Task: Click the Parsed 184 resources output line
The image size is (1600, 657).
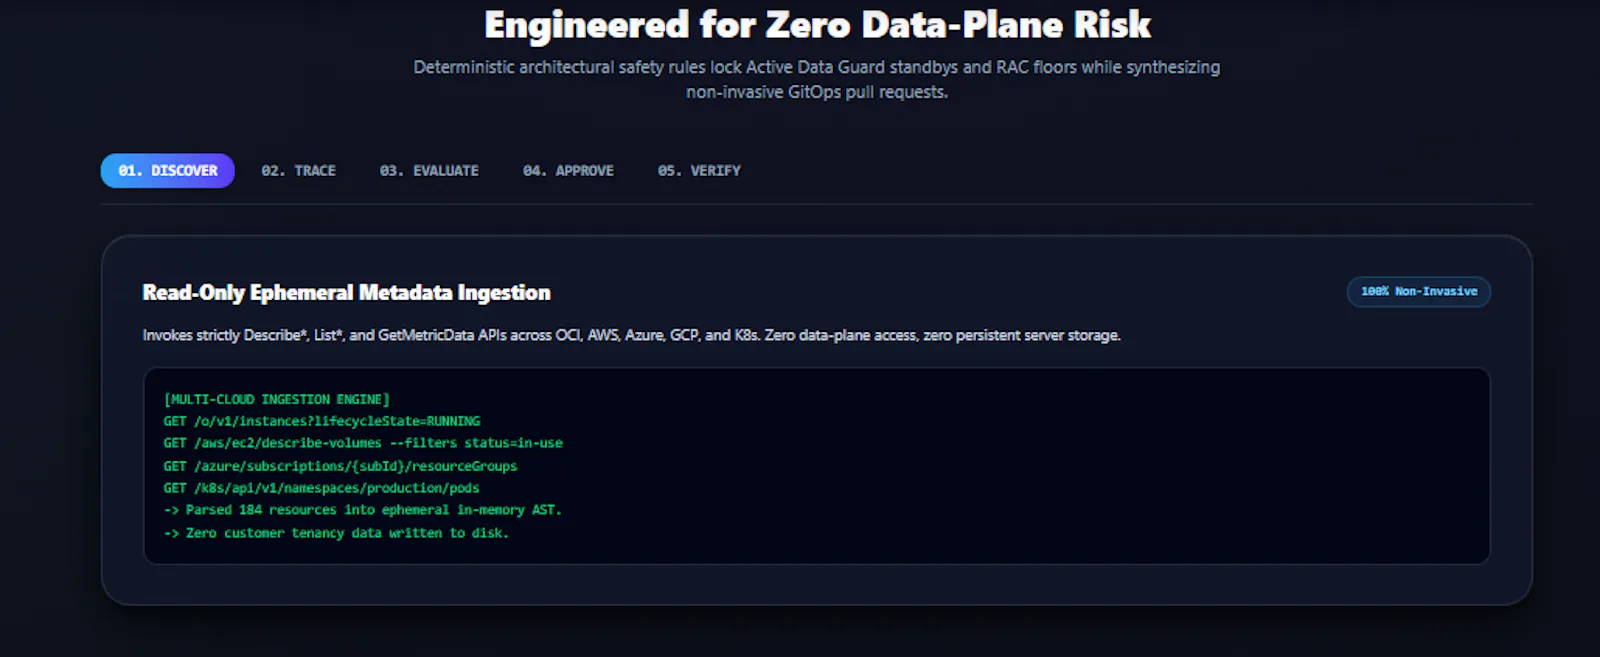Action: tap(363, 510)
